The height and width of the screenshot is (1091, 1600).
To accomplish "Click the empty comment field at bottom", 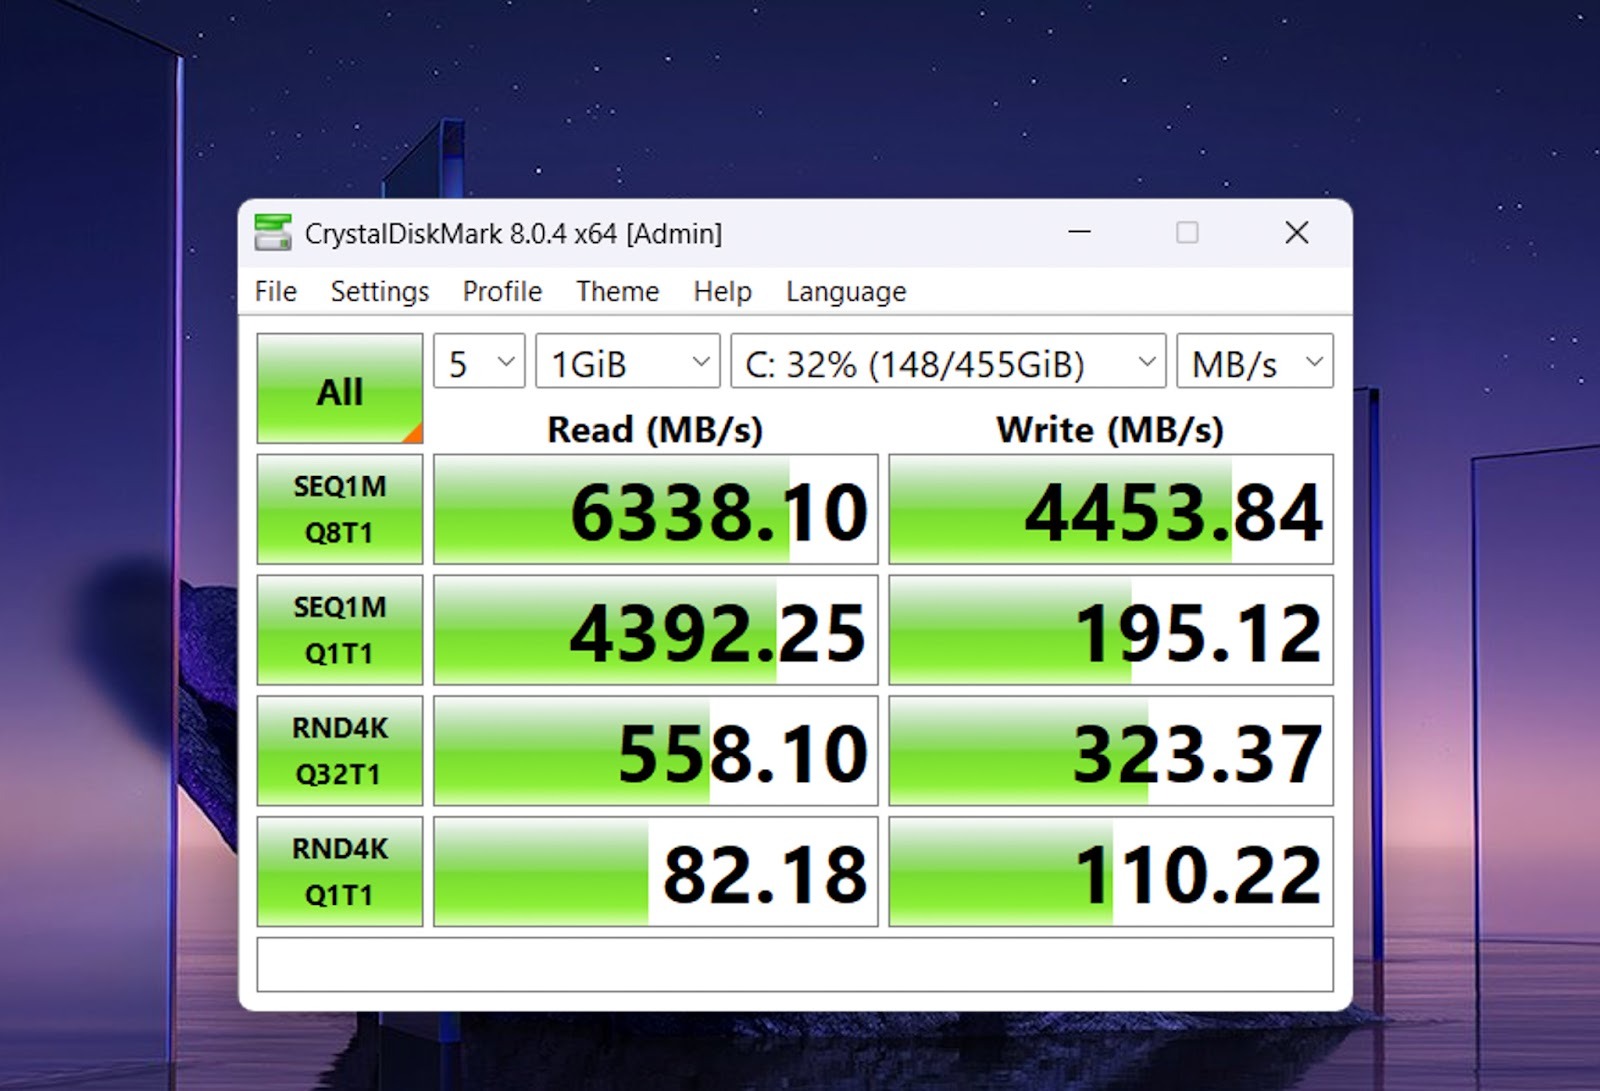I will pos(795,965).
